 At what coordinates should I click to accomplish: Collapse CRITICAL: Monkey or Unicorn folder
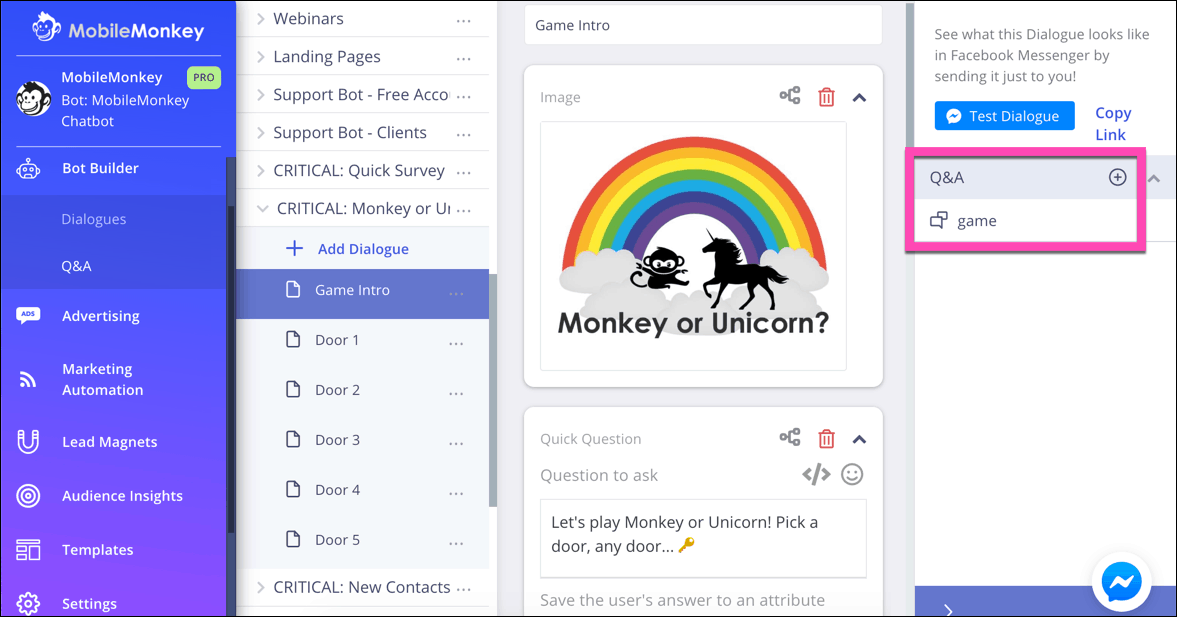coord(262,209)
